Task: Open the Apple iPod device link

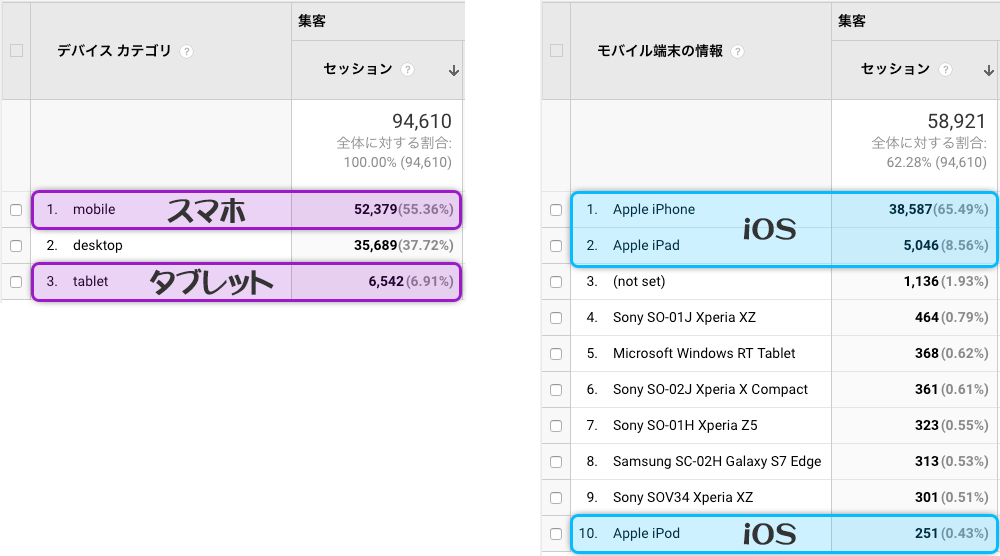Action: (646, 533)
